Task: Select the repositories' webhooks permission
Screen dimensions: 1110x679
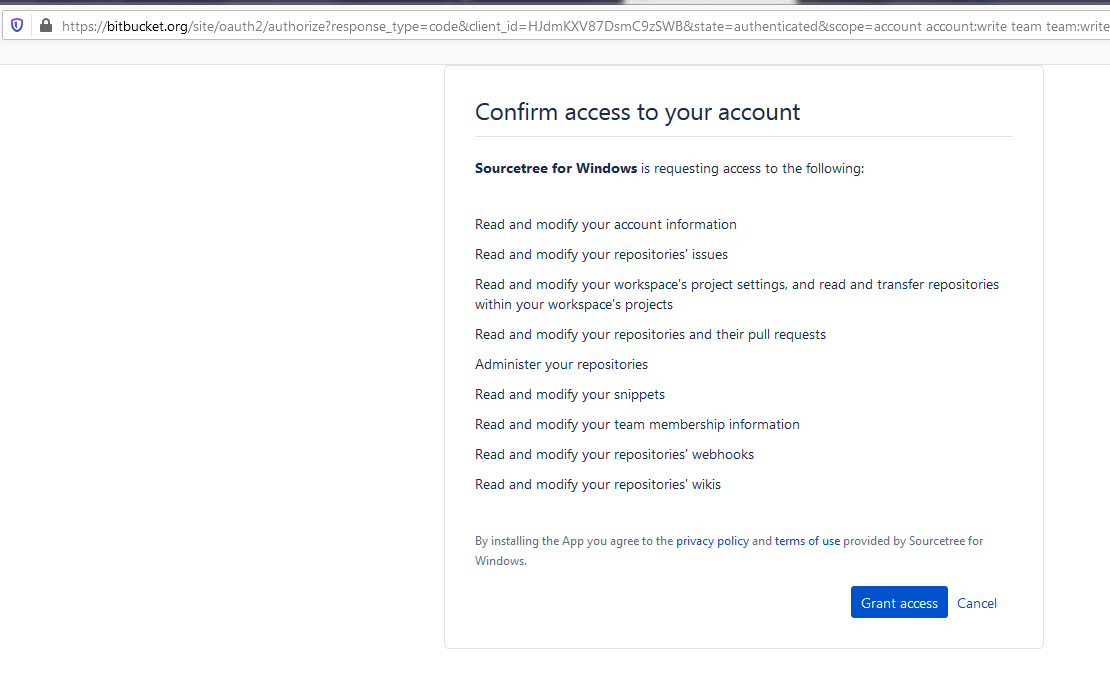Action: (x=614, y=455)
